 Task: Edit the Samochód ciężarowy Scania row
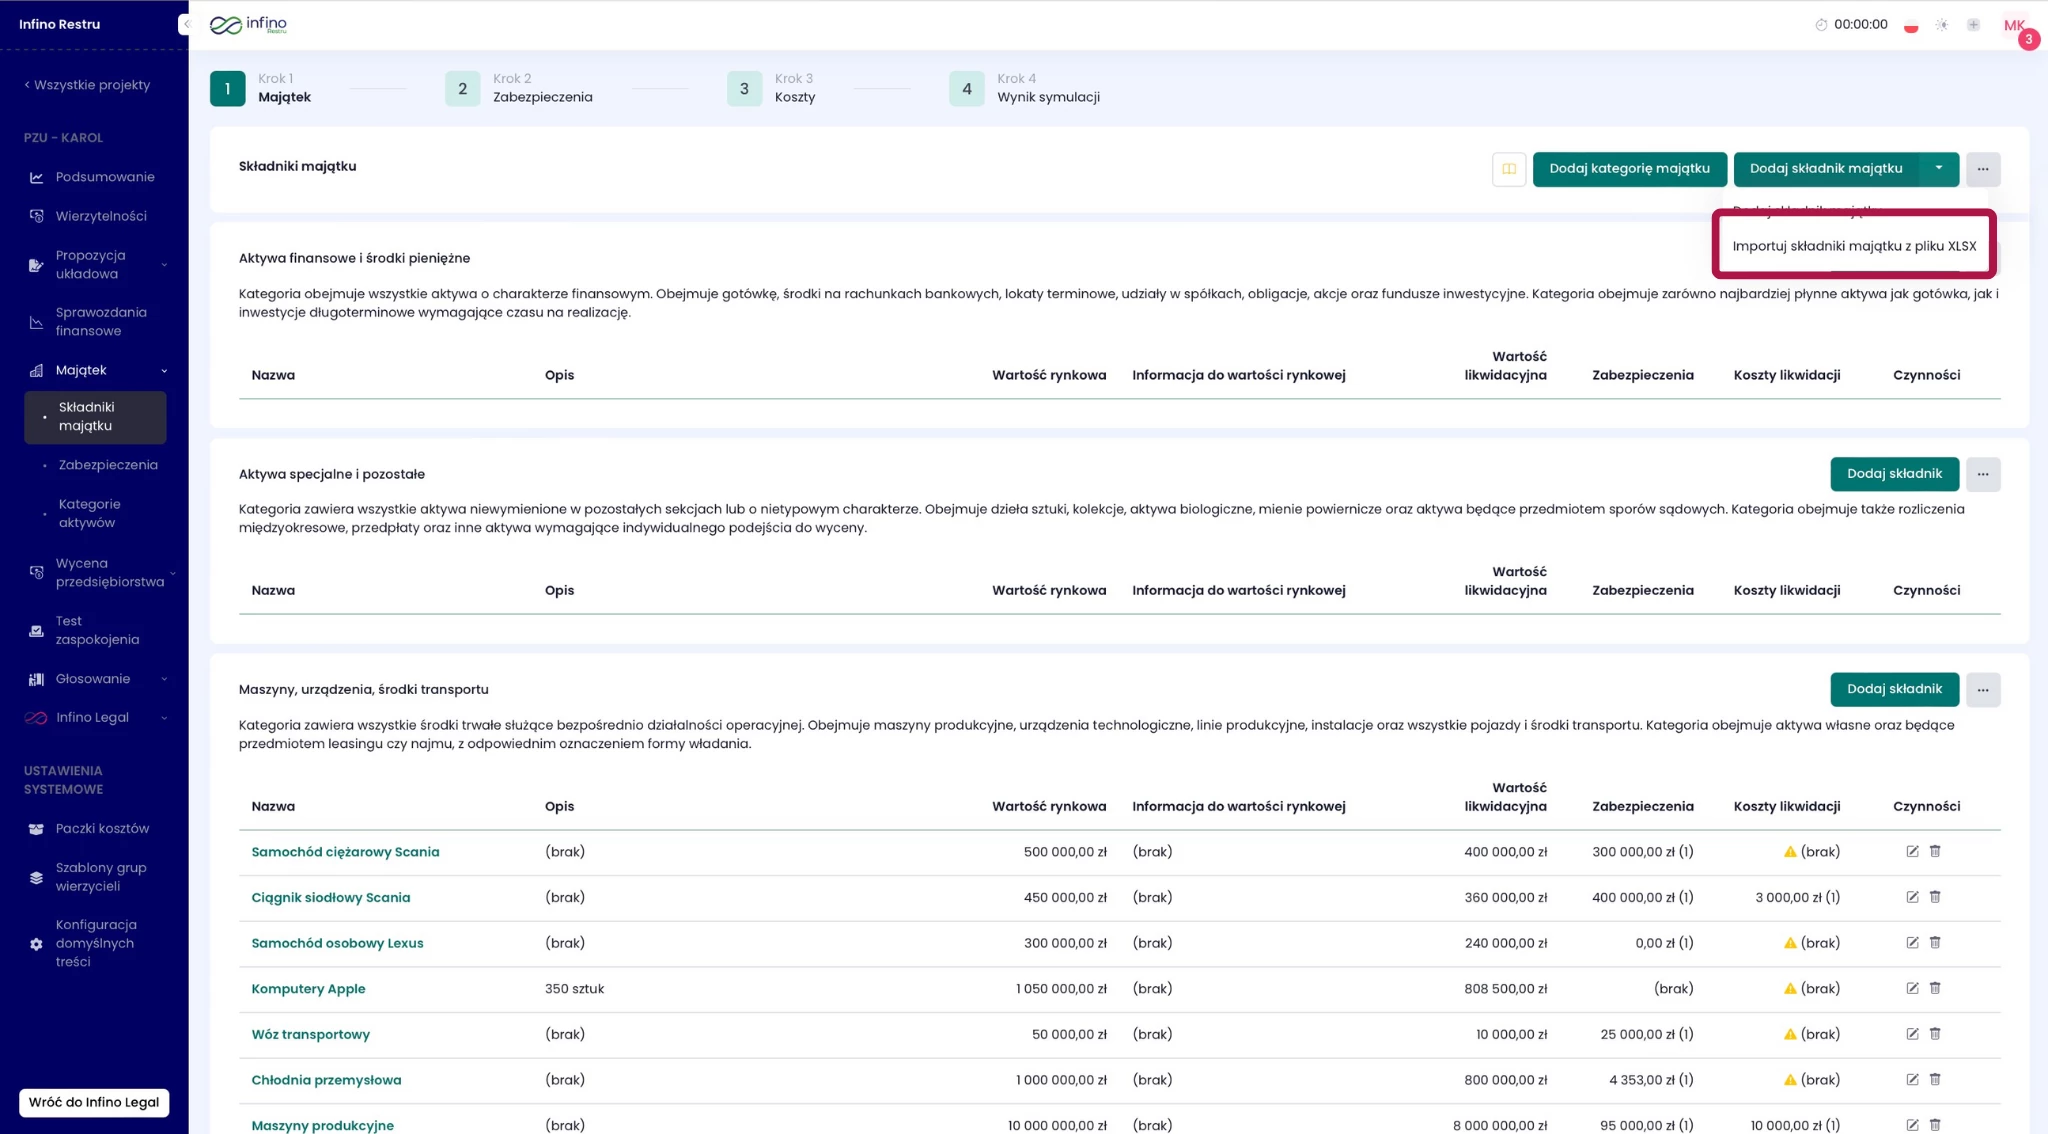pyautogui.click(x=1912, y=852)
